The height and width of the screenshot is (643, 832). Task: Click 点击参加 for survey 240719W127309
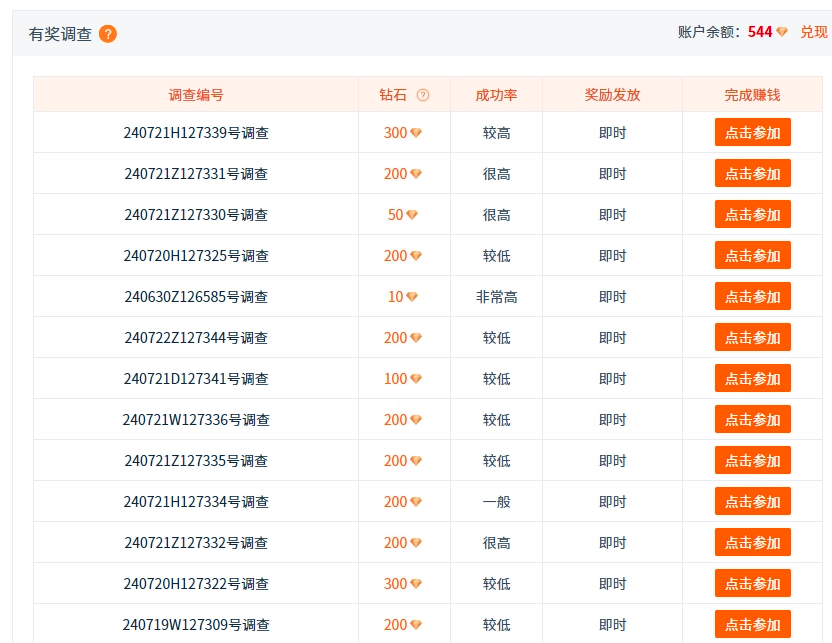pyautogui.click(x=752, y=624)
